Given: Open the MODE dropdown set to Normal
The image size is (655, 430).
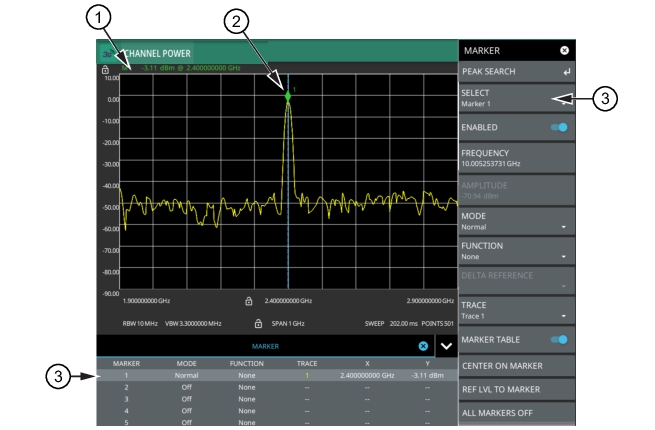Looking at the screenshot, I should pos(514,220).
